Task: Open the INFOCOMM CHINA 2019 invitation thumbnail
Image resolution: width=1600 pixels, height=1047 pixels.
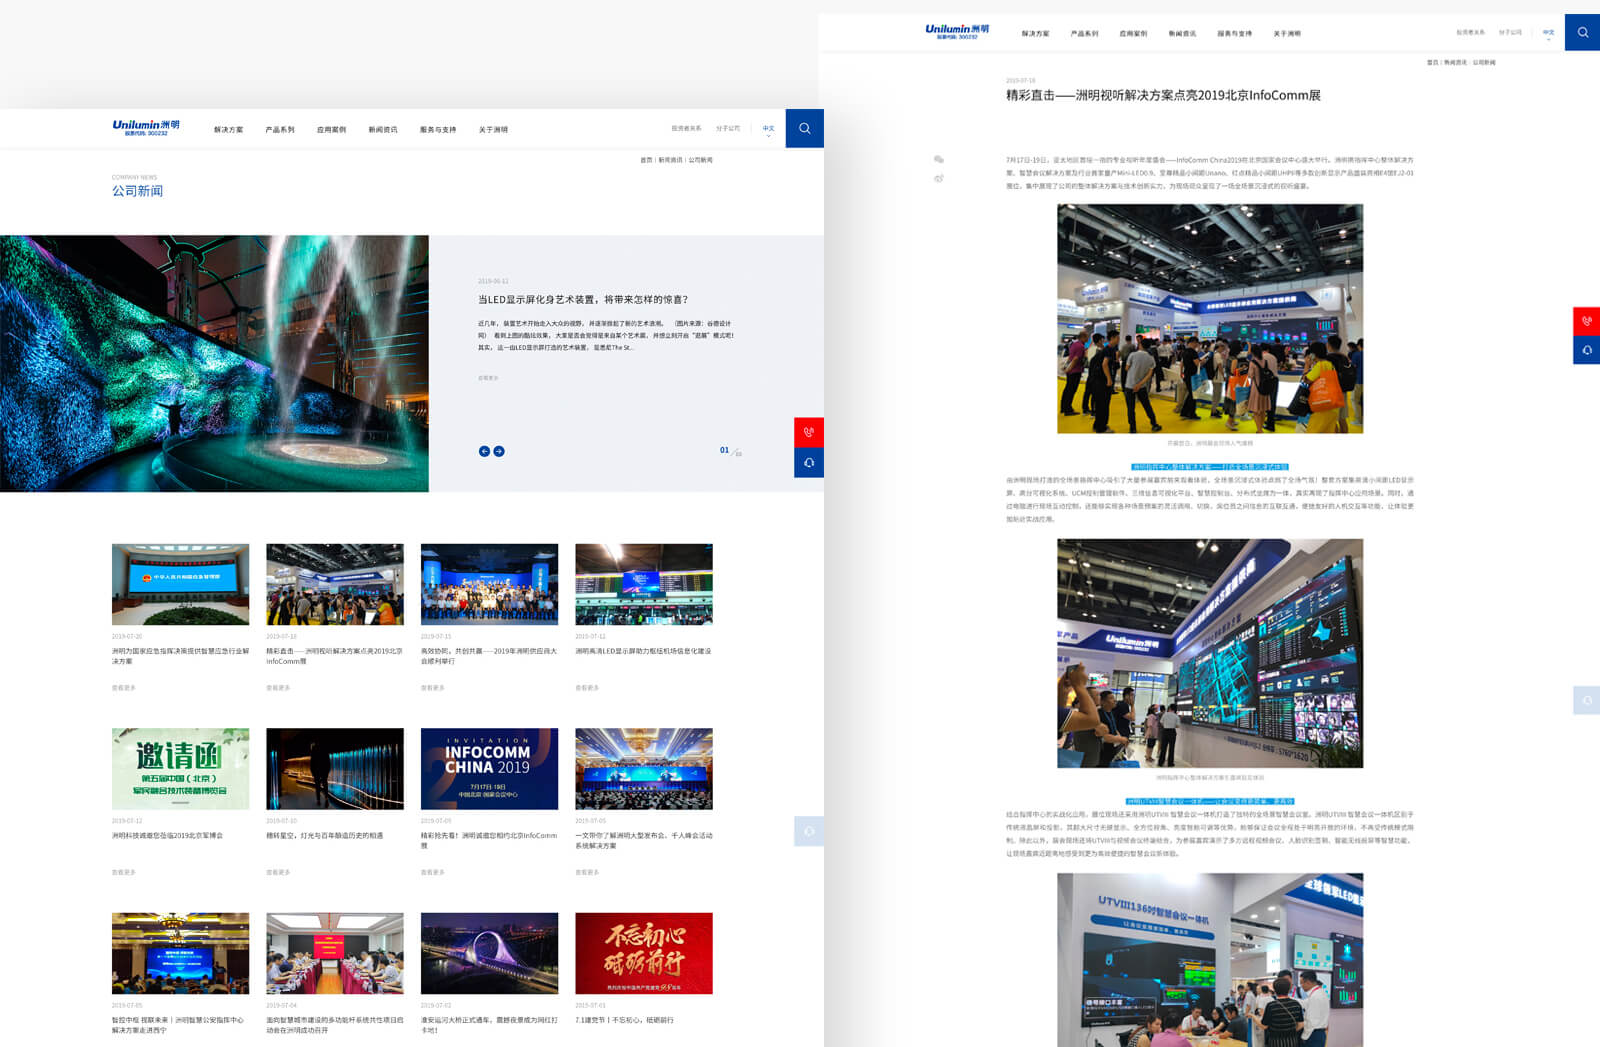Action: tap(489, 769)
